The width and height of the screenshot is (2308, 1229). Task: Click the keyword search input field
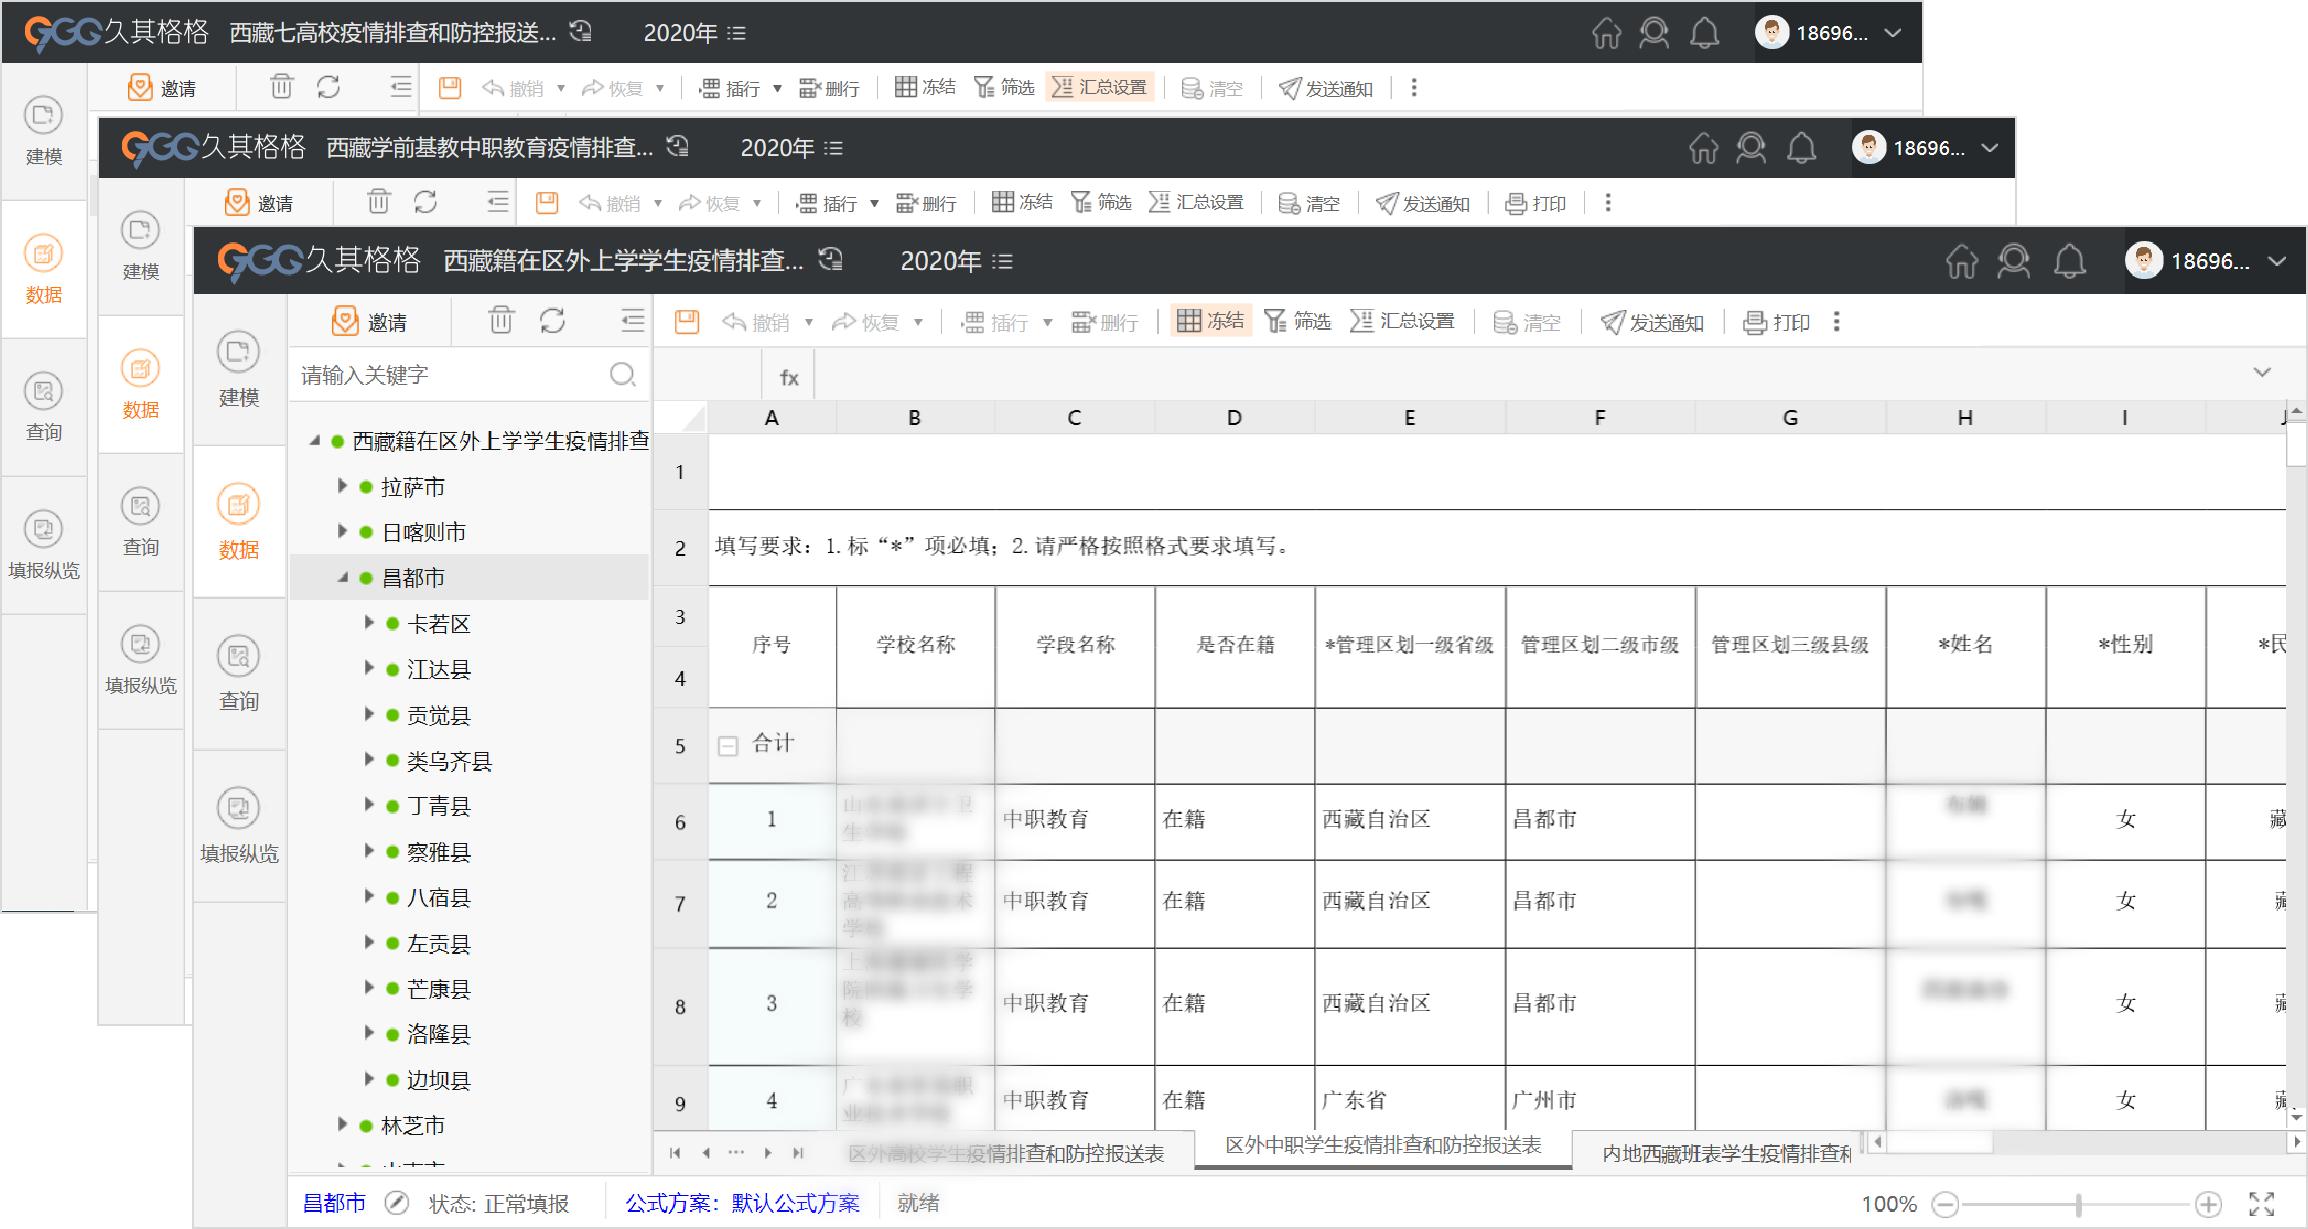(x=450, y=375)
